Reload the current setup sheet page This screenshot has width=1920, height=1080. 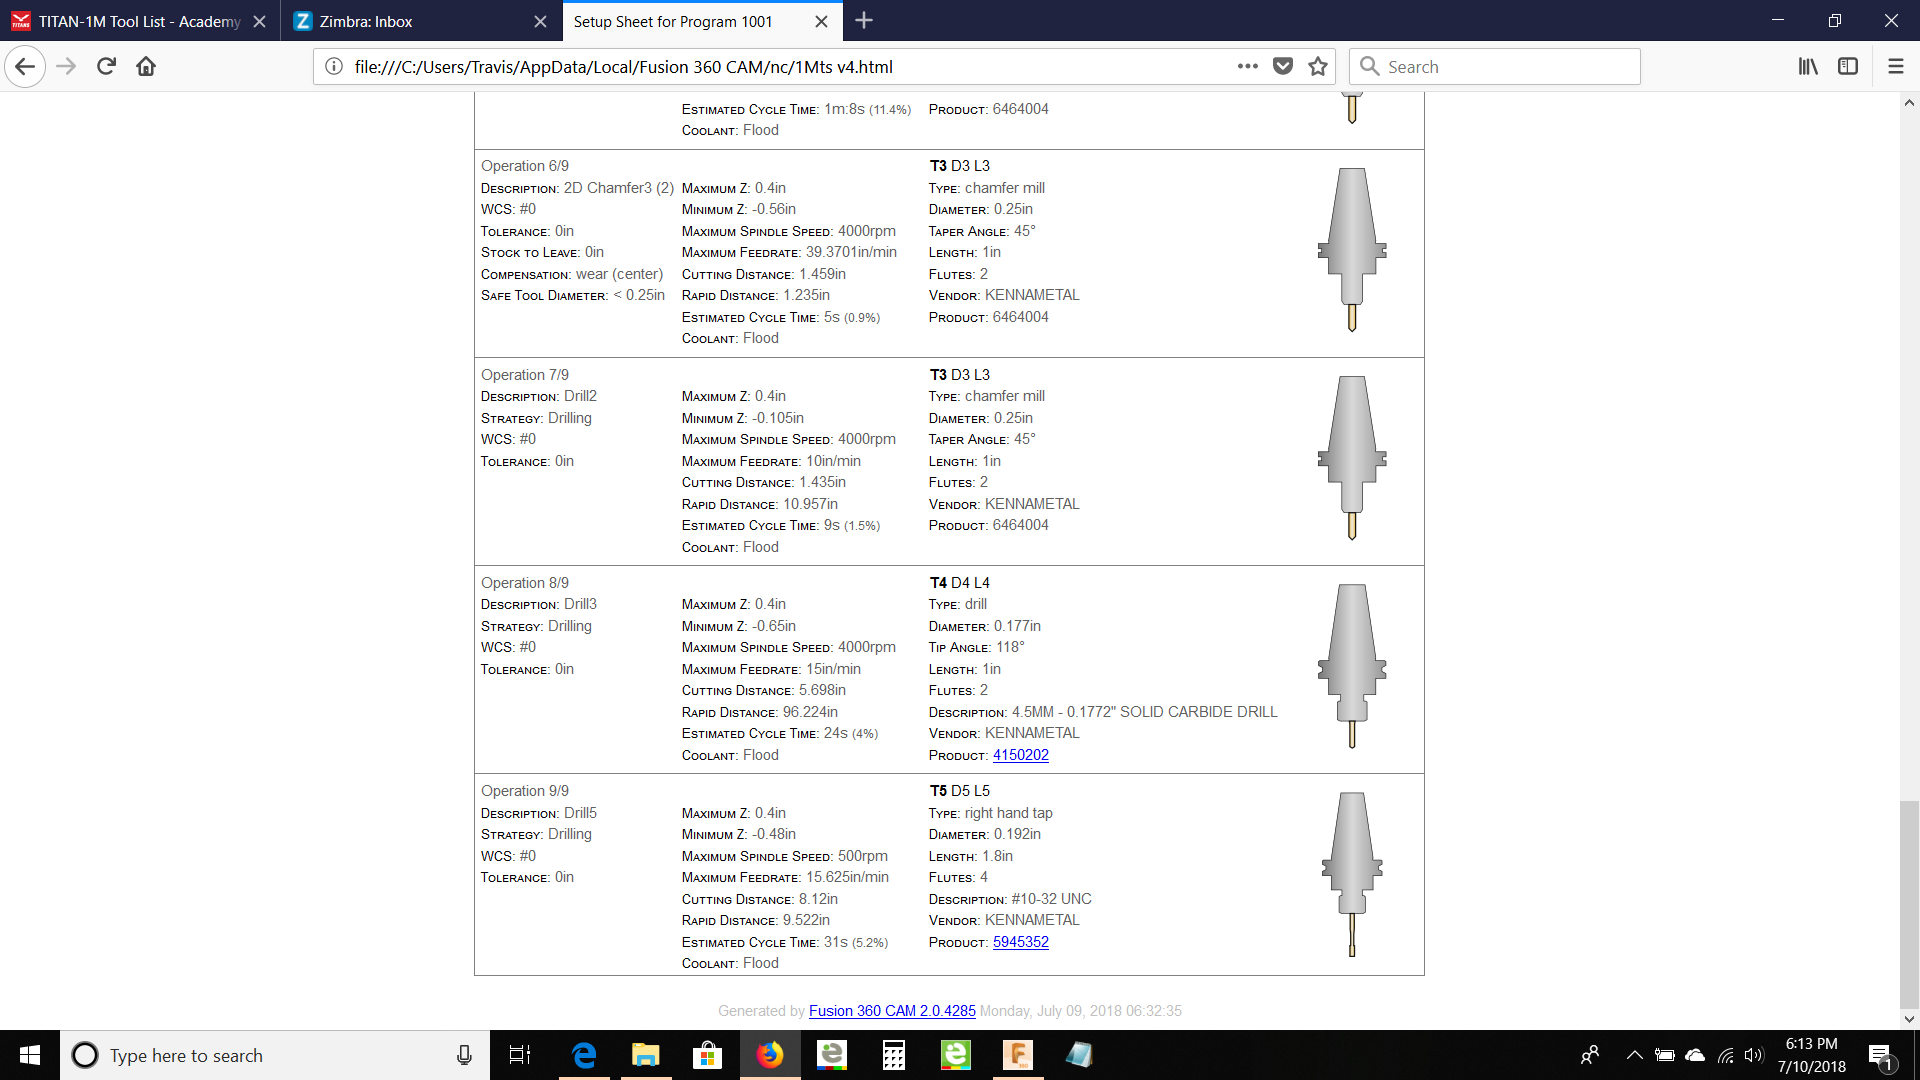pos(106,66)
